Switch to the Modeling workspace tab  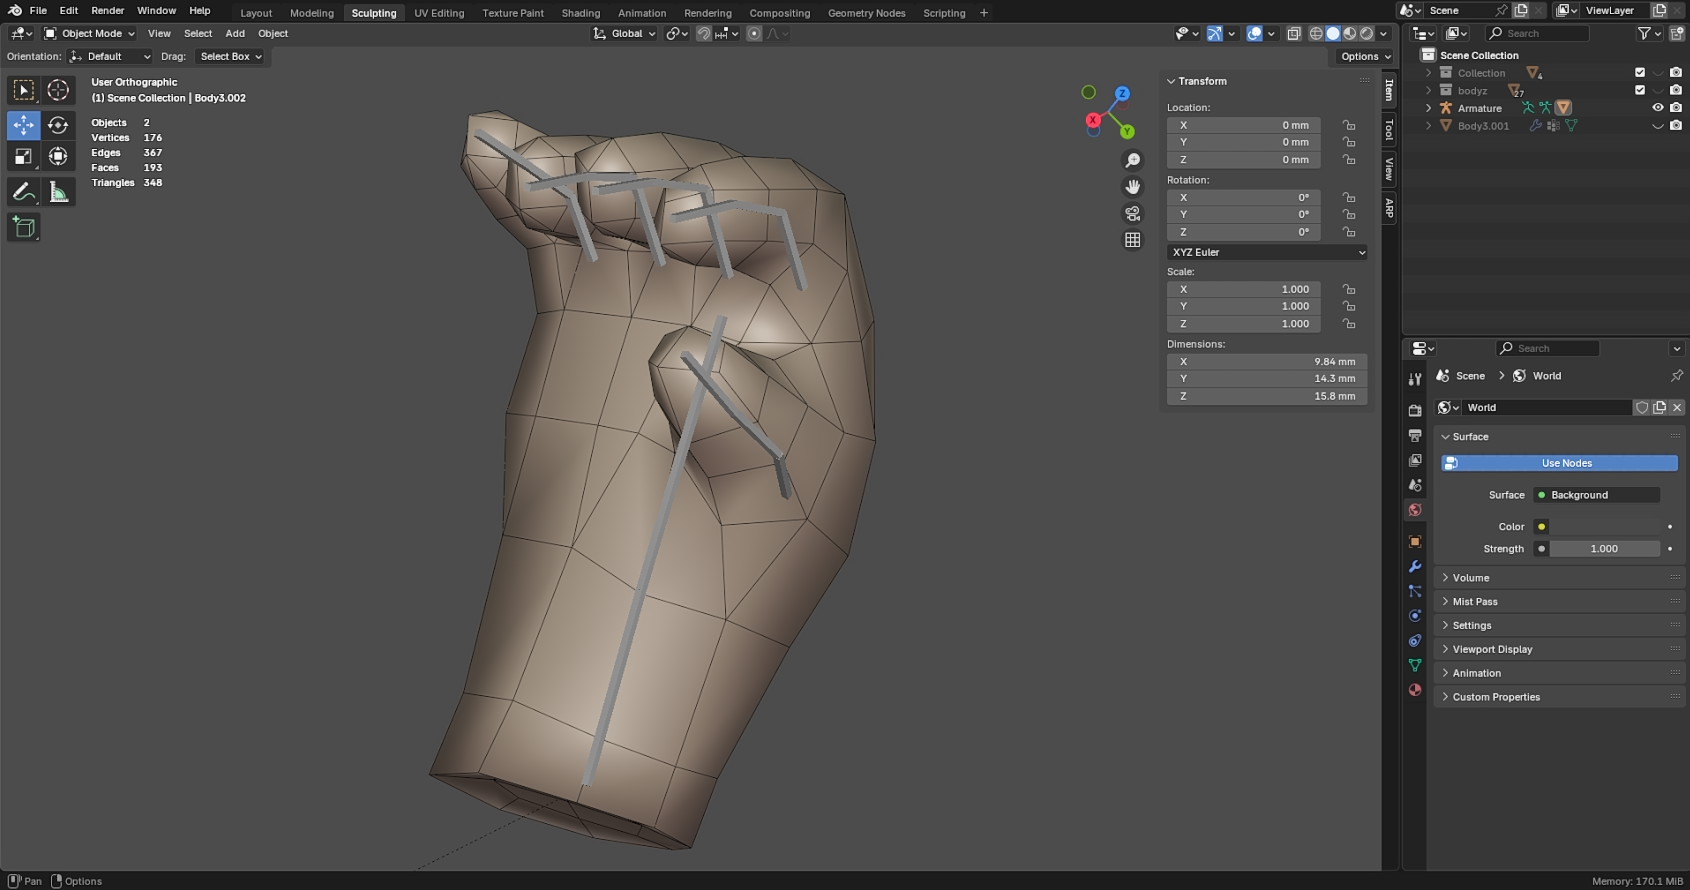pos(312,13)
